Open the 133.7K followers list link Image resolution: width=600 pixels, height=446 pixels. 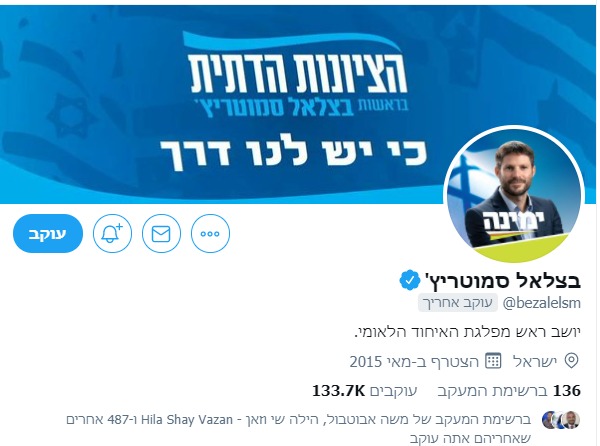point(365,391)
